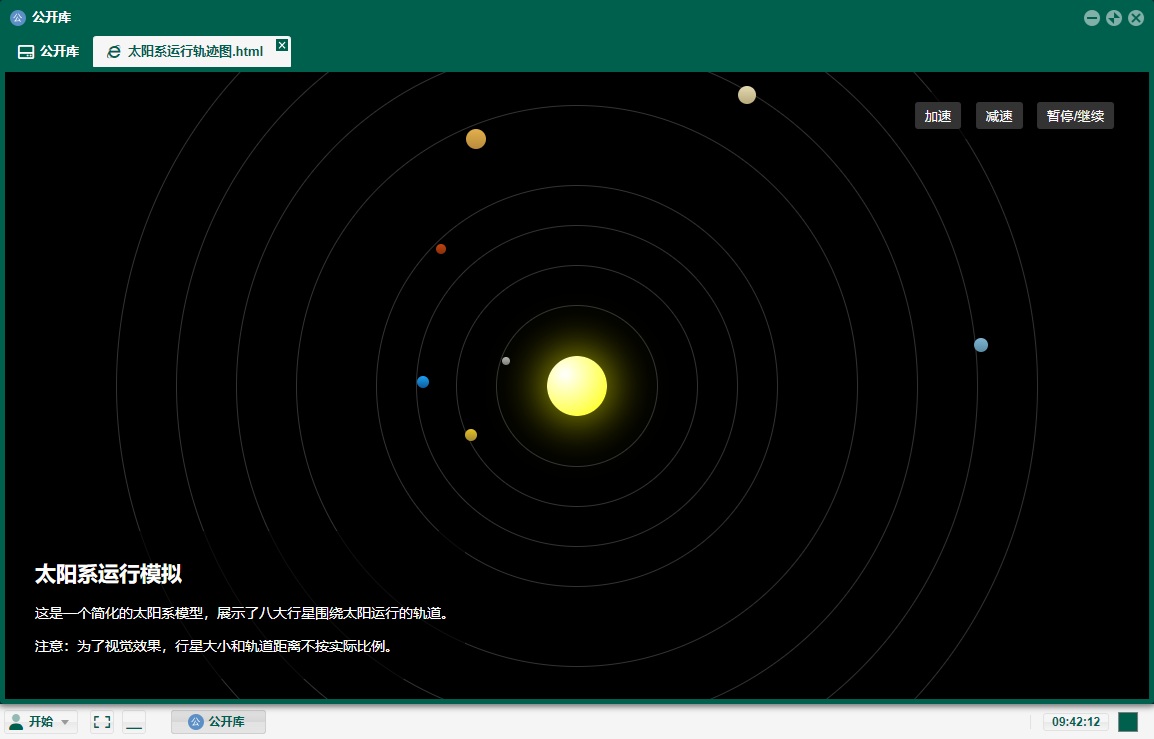The height and width of the screenshot is (739, 1154).
Task: Close the 太阳系运行轨迹图.html tab
Action: tap(282, 45)
